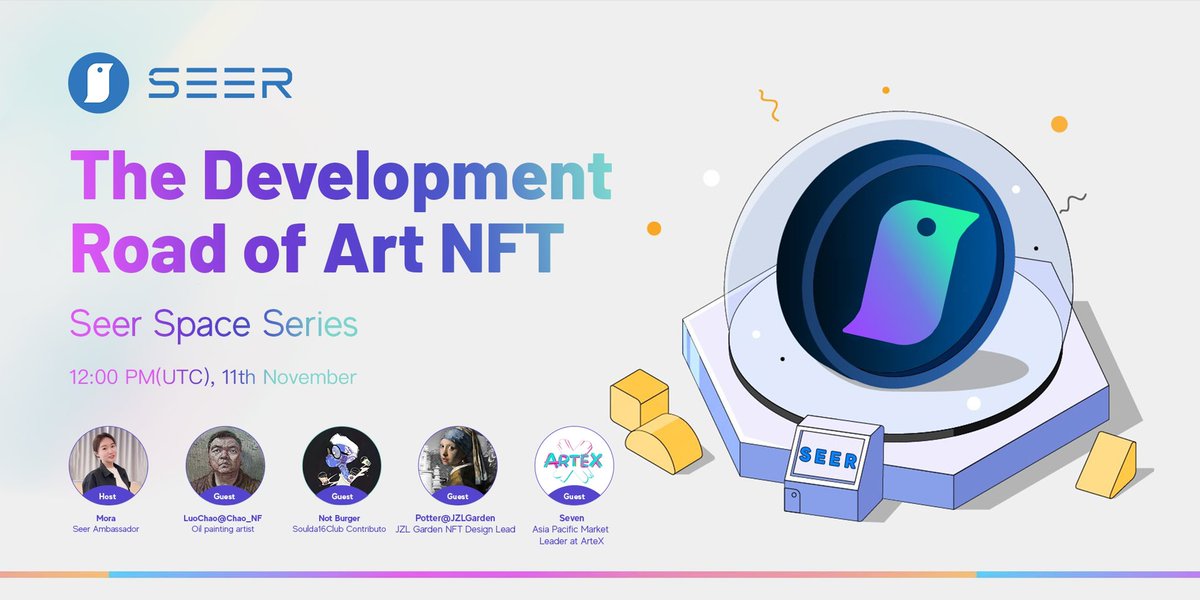Image resolution: width=1200 pixels, height=600 pixels.
Task: Click the name "Not Burger"
Action: click(341, 518)
